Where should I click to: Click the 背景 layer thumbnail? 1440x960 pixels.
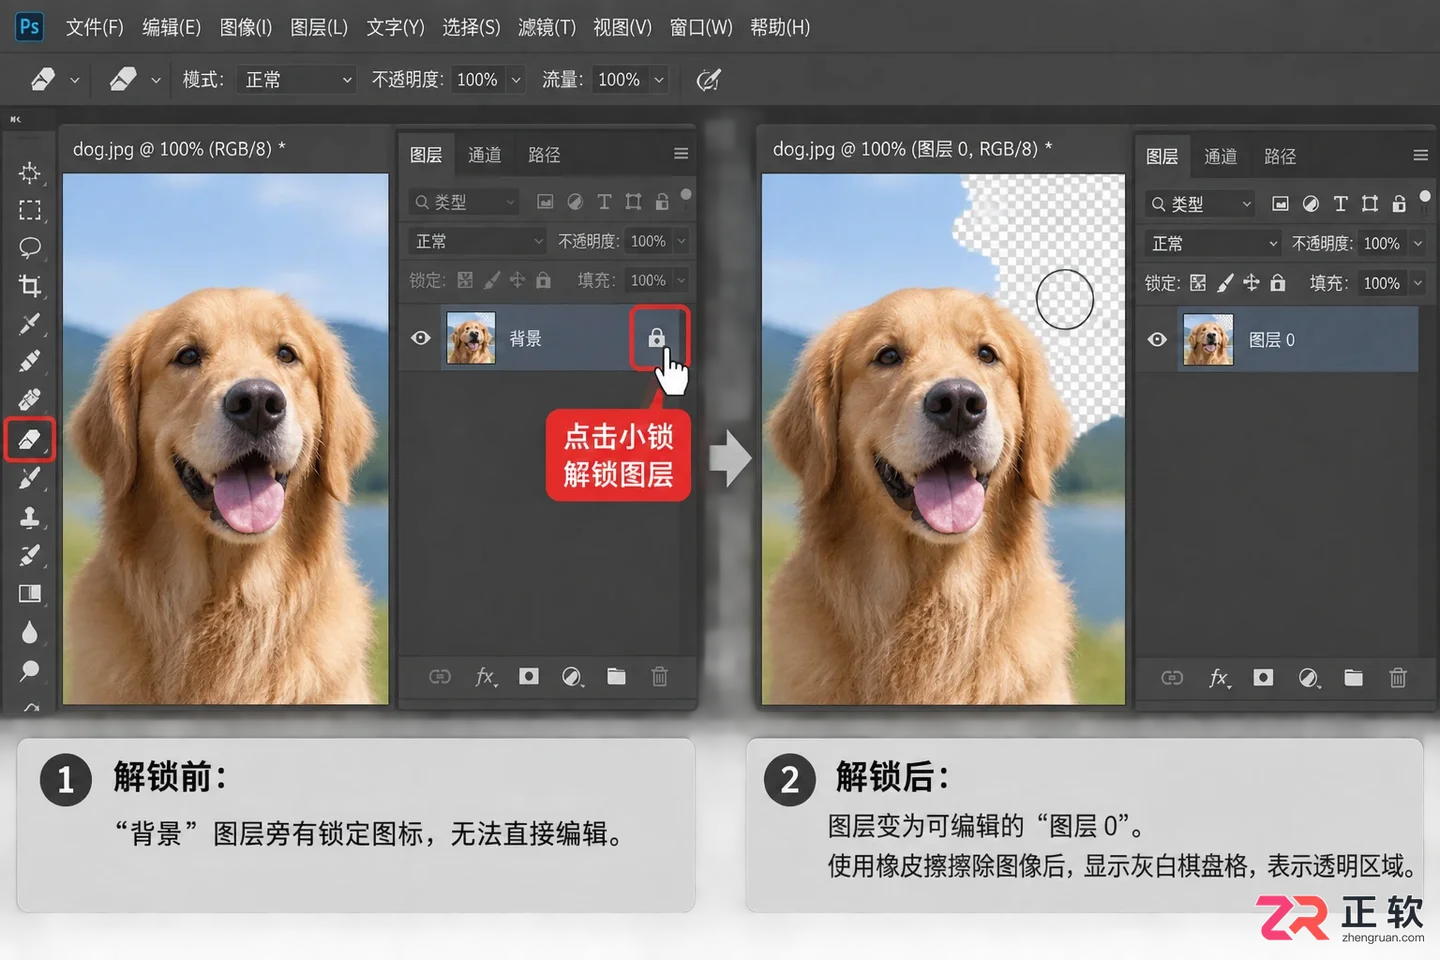point(470,338)
